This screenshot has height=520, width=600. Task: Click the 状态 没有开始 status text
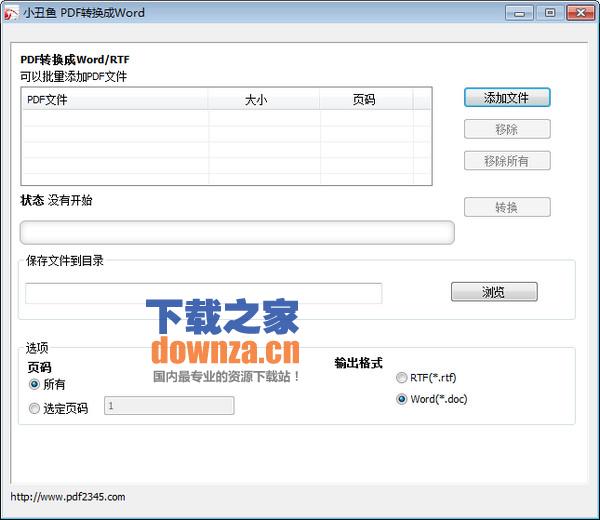click(x=56, y=200)
